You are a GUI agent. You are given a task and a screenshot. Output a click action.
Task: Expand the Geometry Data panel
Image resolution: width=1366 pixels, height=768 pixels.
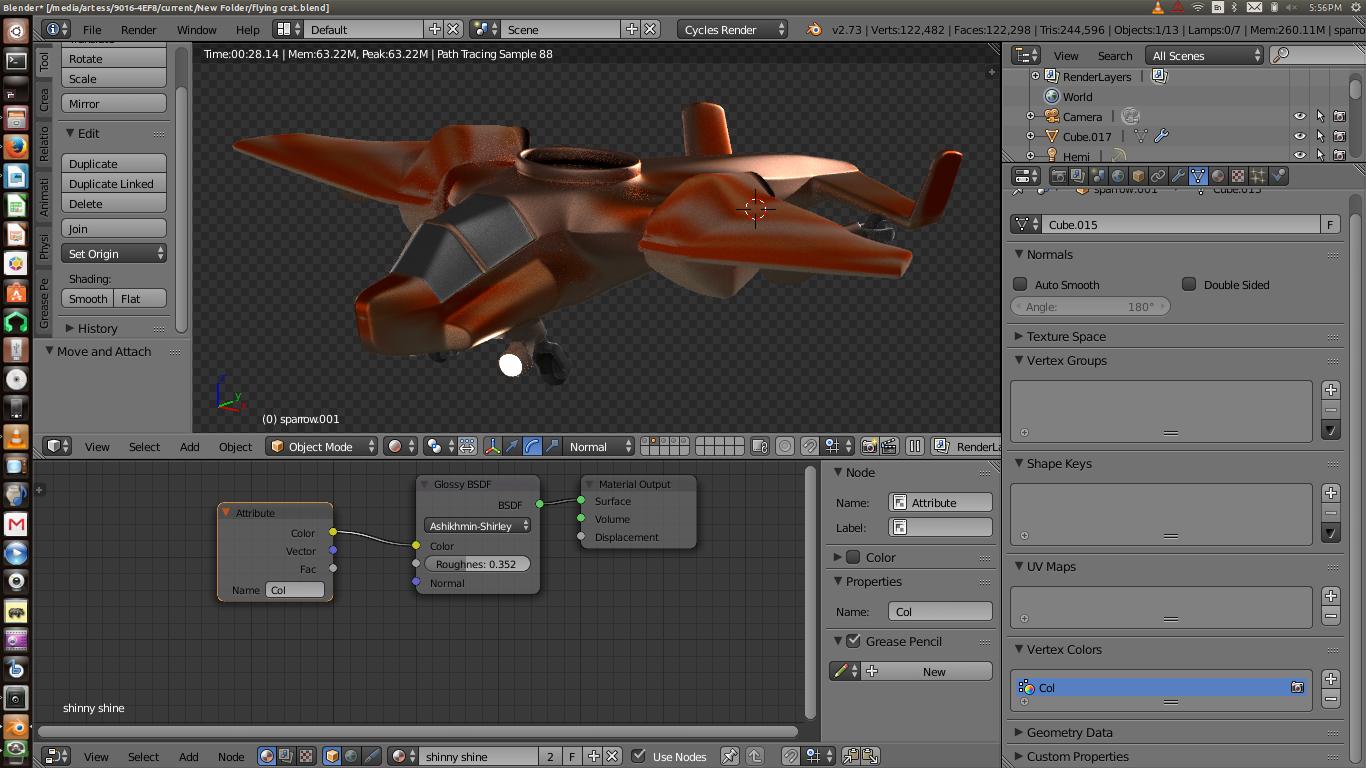1069,733
